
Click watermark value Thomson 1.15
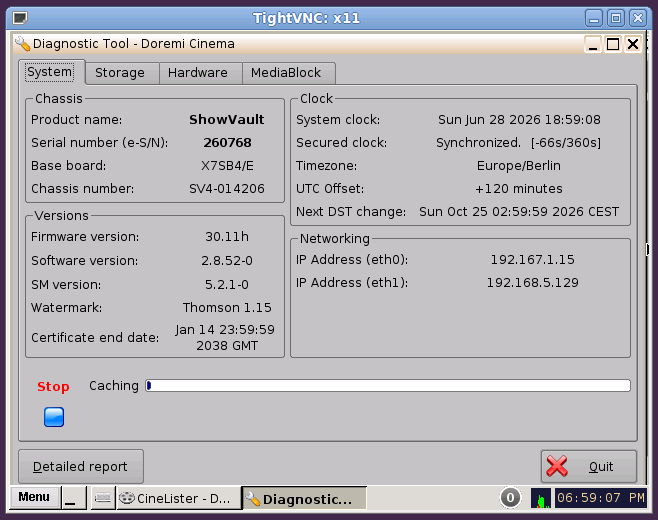coord(227,308)
